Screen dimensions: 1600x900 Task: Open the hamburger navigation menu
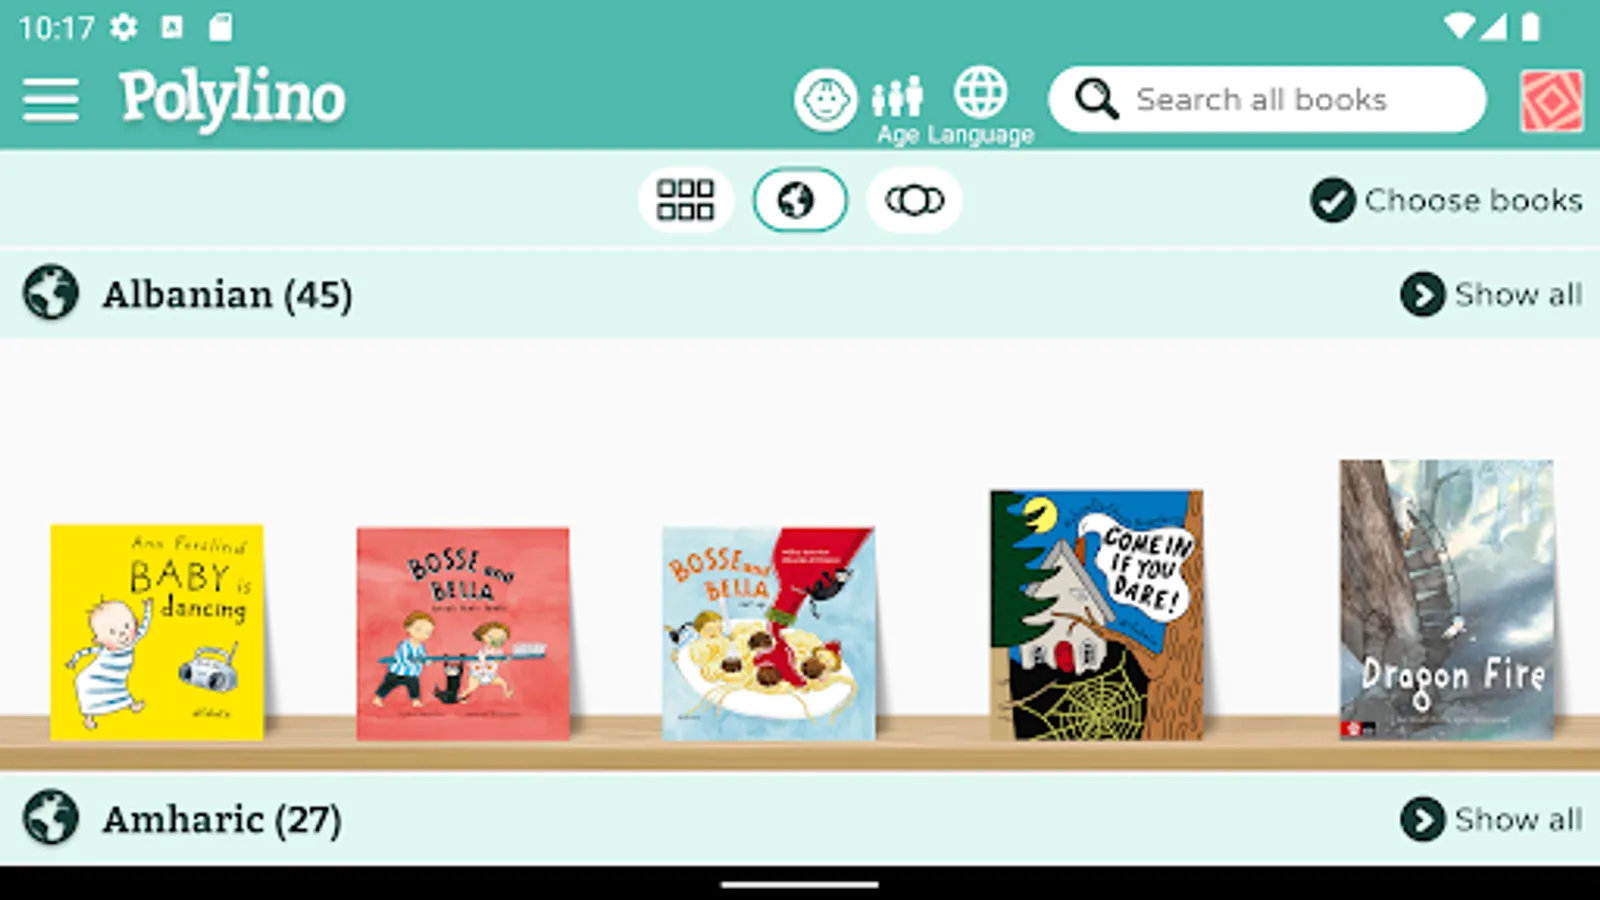coord(50,100)
